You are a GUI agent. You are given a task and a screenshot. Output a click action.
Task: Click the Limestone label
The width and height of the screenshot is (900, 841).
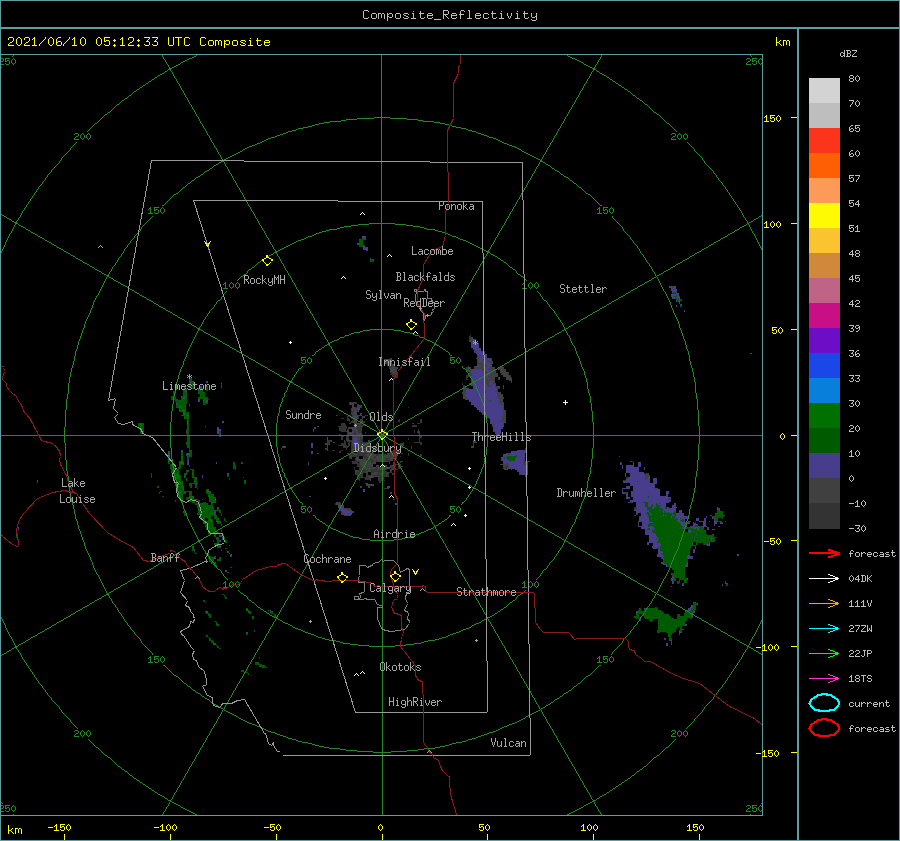[x=189, y=386]
